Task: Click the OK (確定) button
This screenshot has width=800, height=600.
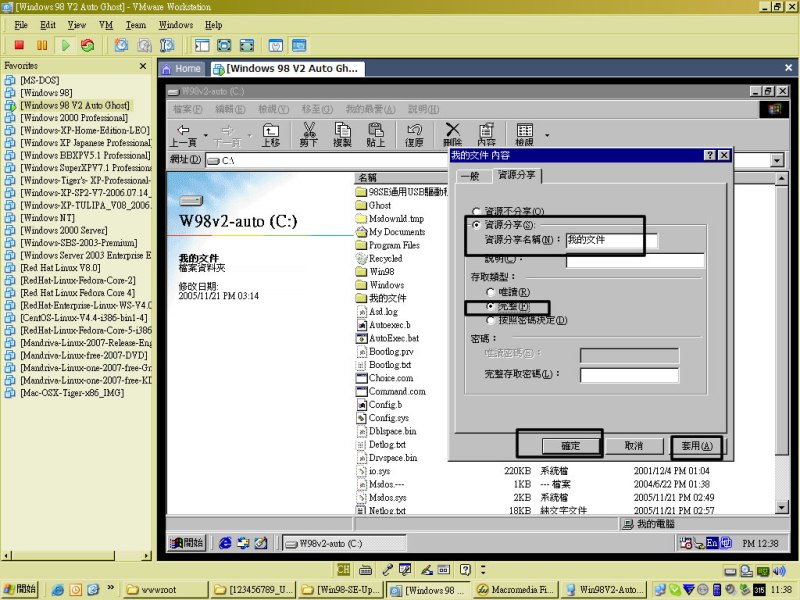Action: pyautogui.click(x=570, y=446)
